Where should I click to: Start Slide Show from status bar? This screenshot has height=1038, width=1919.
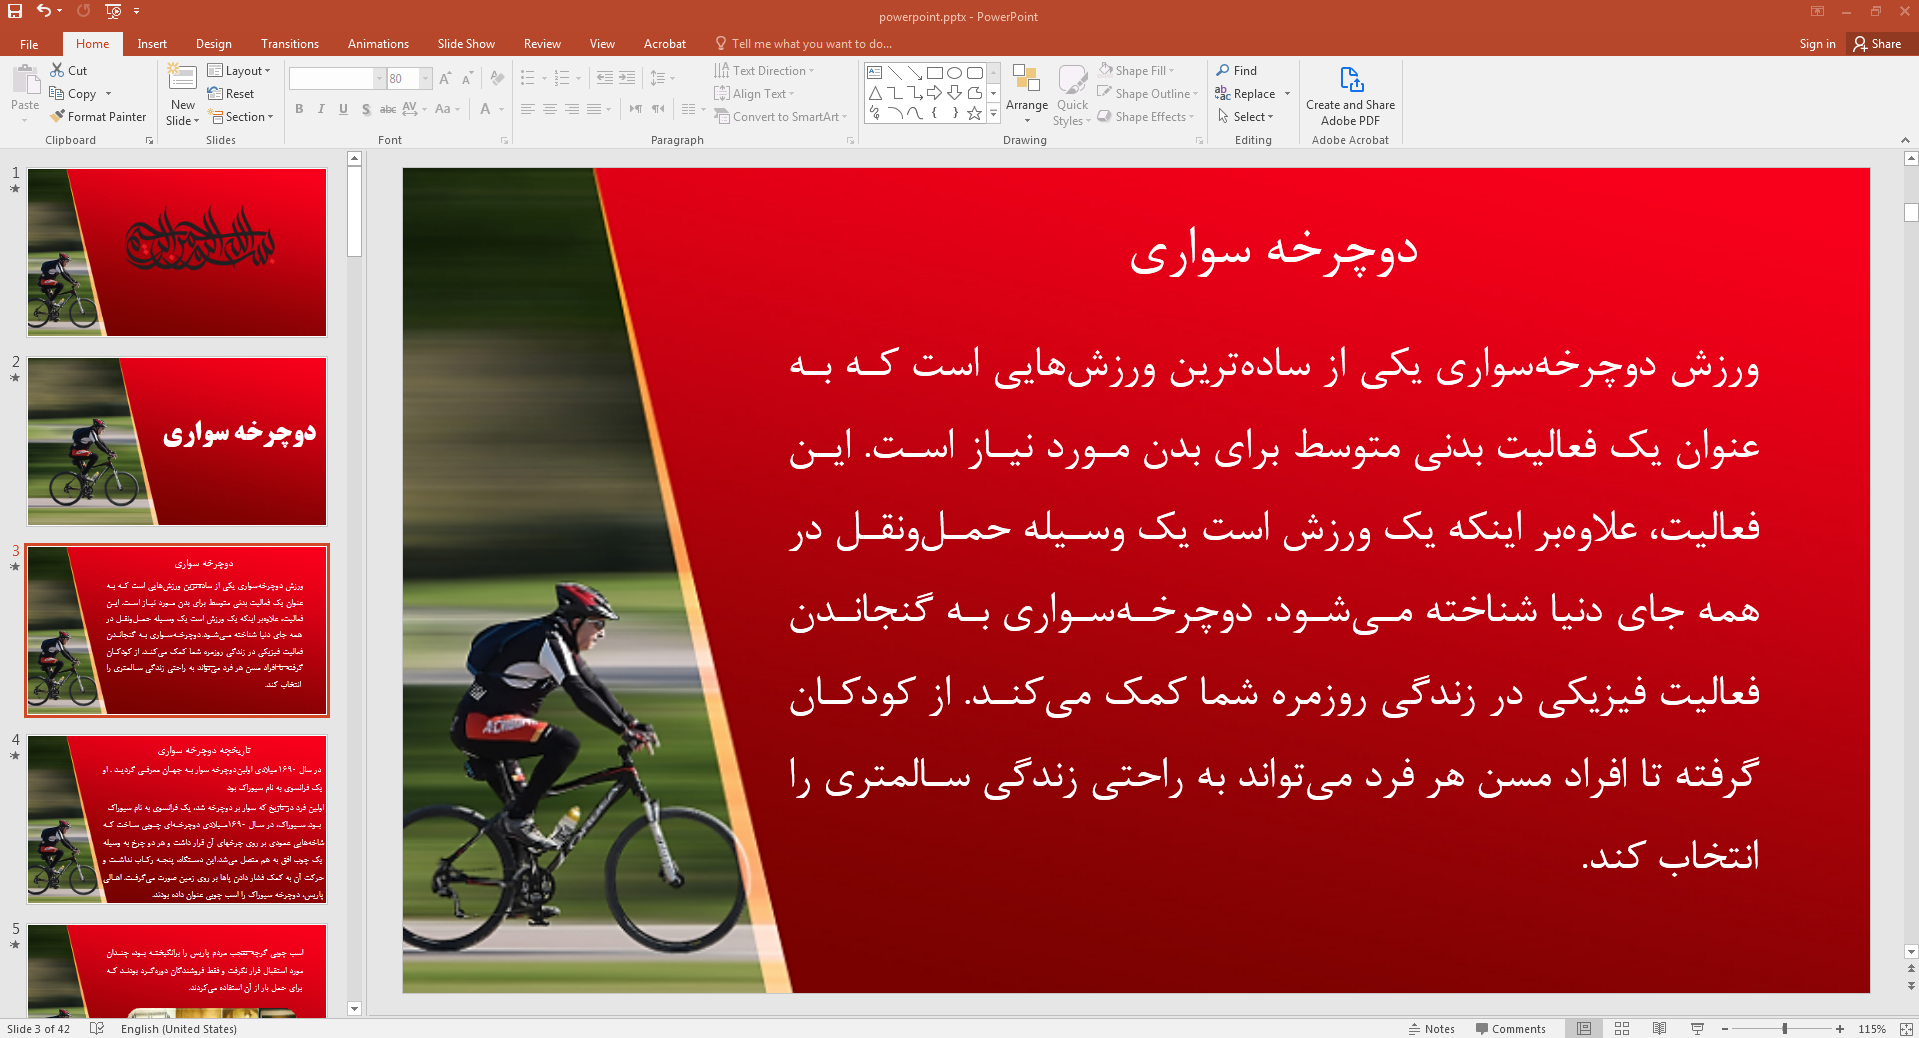1697,1029
